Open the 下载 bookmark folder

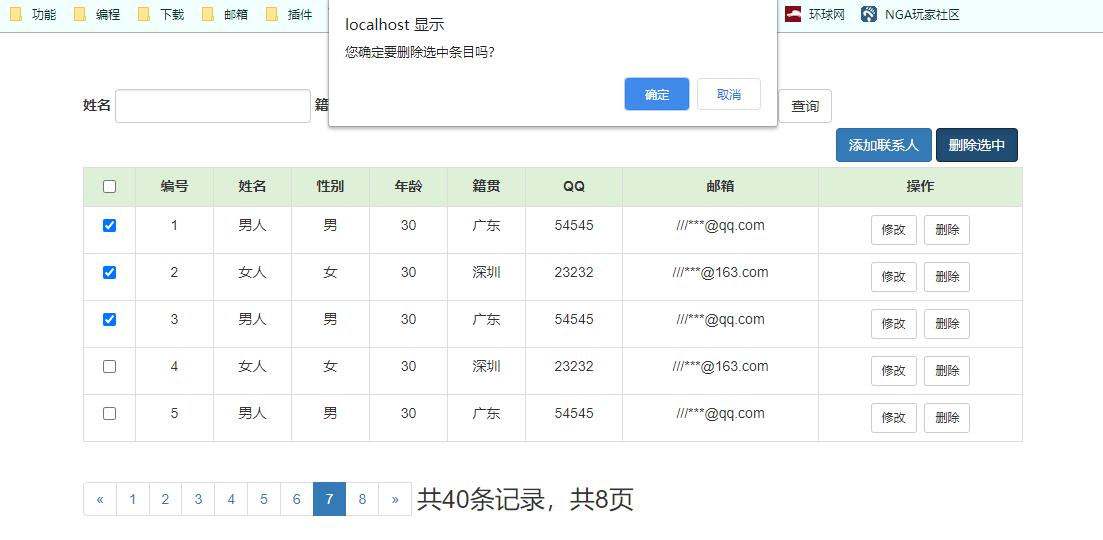pos(162,14)
